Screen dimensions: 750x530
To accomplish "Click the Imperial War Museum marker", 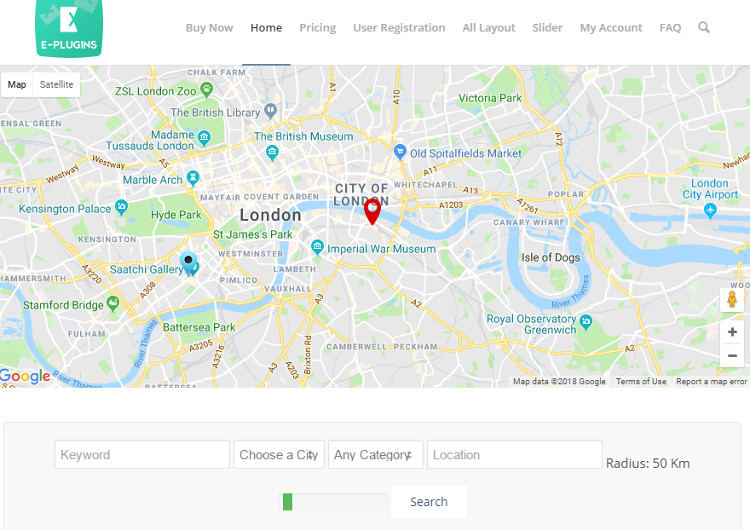I will pos(317,247).
